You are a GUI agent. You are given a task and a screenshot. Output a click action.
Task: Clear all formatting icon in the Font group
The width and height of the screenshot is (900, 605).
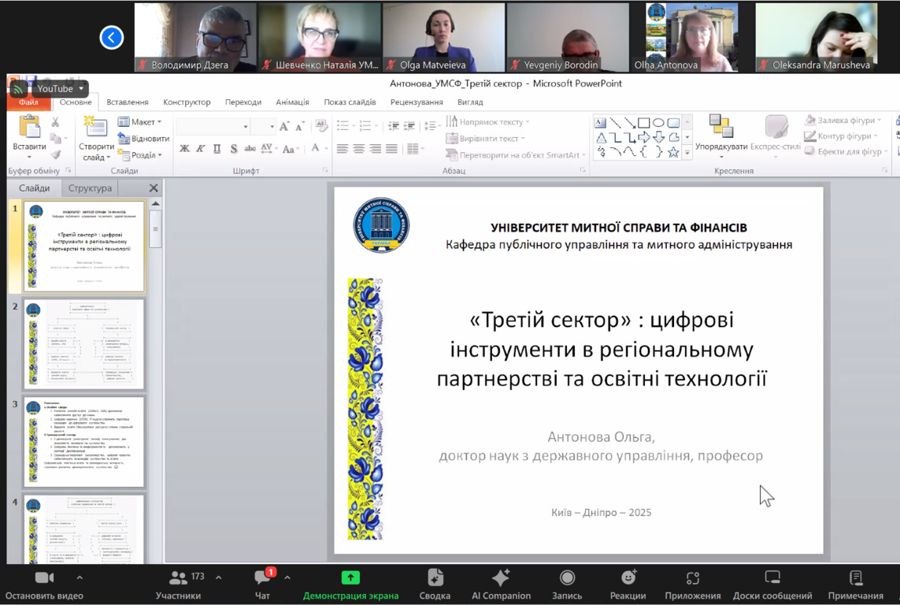pos(321,126)
